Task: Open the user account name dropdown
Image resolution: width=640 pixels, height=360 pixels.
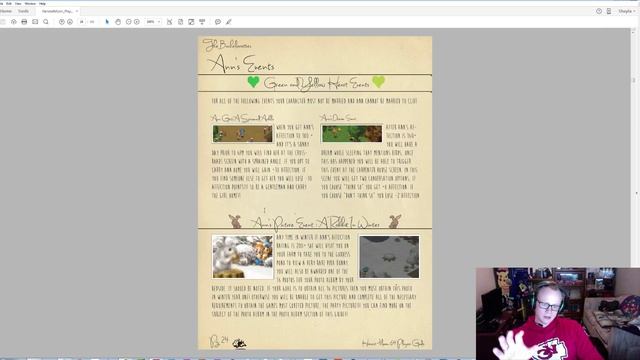Action: (x=627, y=11)
